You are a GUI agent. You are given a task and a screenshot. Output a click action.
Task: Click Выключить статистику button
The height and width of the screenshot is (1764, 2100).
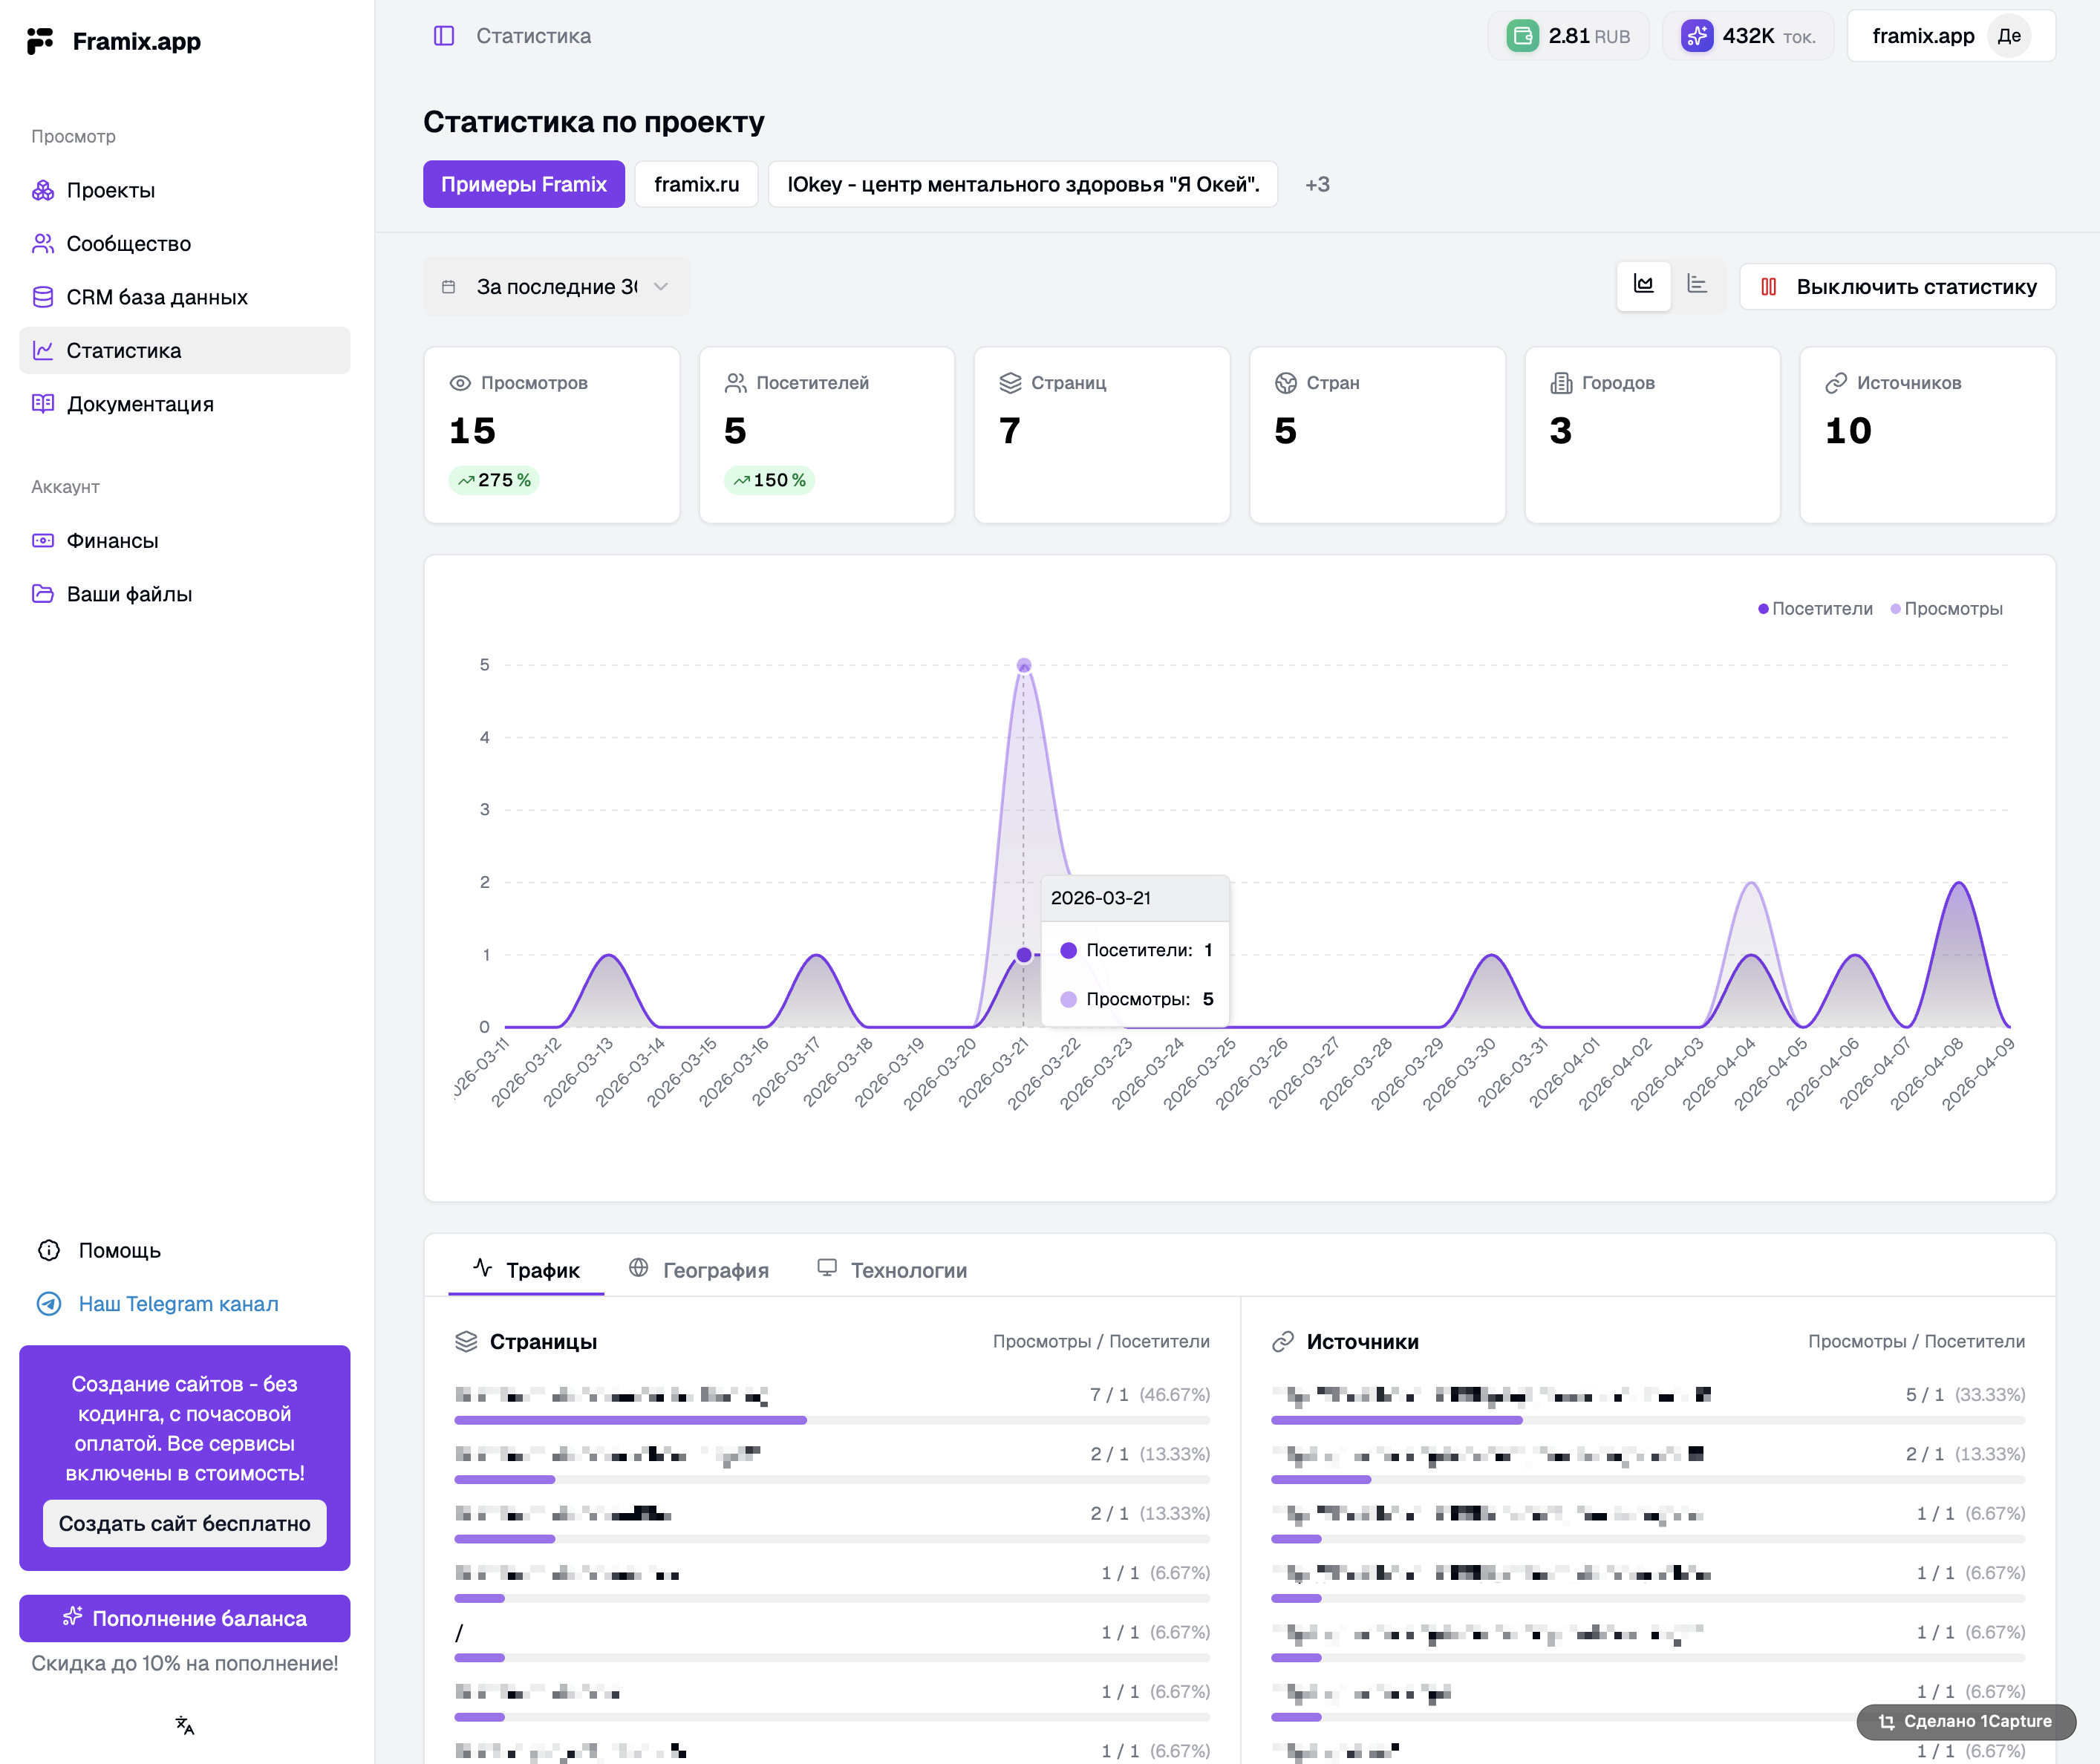click(1897, 287)
